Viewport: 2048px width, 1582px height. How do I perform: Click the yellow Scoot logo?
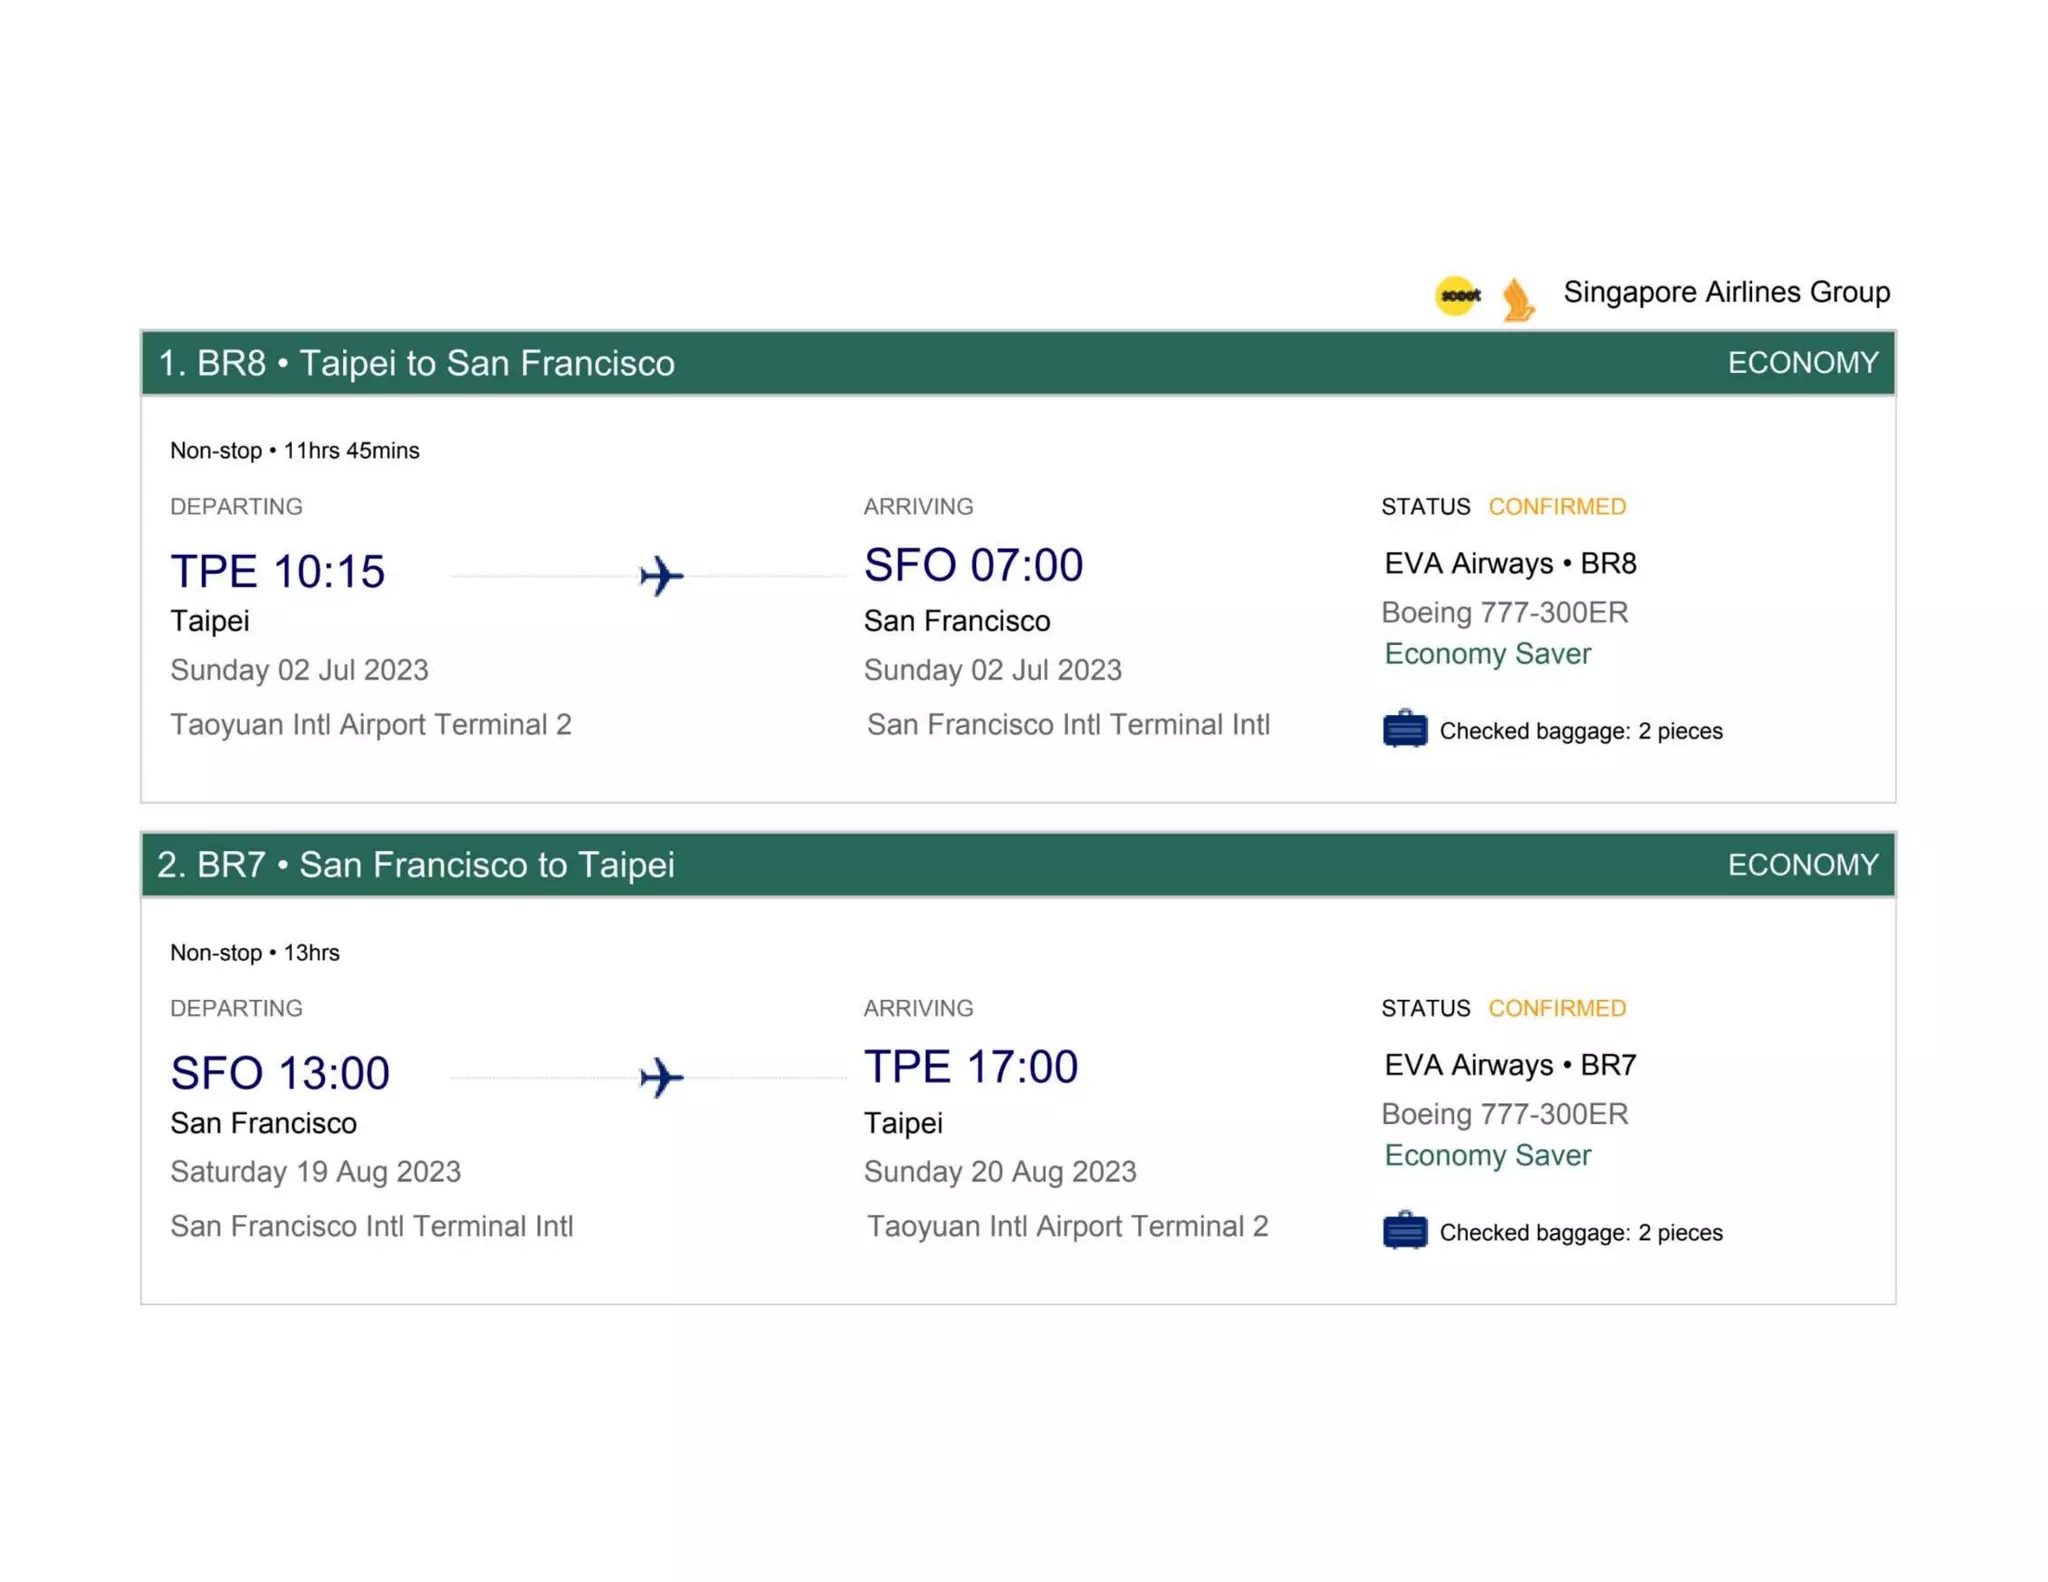(x=1459, y=295)
